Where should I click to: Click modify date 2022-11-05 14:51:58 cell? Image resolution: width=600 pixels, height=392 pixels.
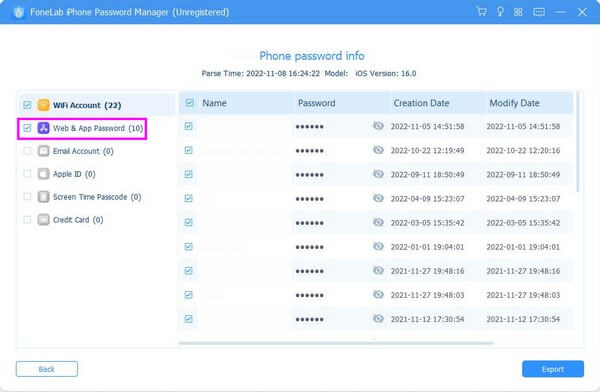523,126
